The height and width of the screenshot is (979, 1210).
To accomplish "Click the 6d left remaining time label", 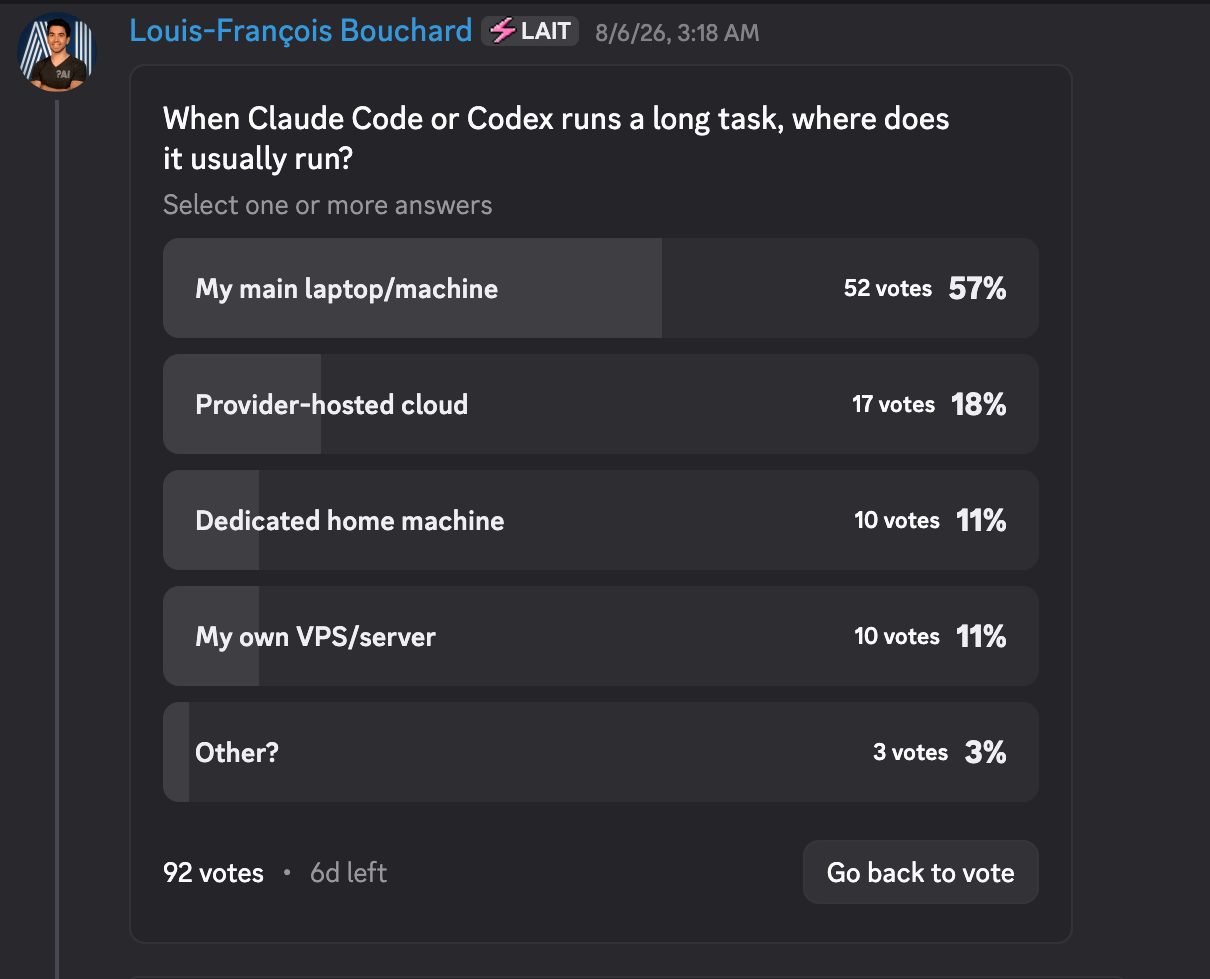I will (x=348, y=873).
